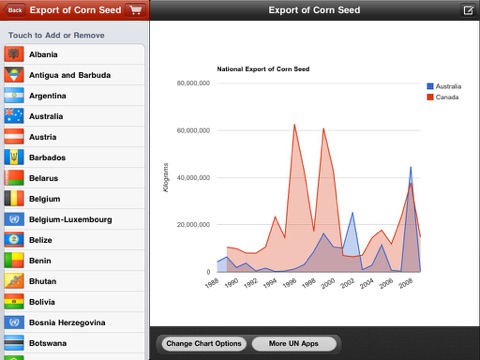
Task: Open More UN Apps
Action: tap(294, 344)
